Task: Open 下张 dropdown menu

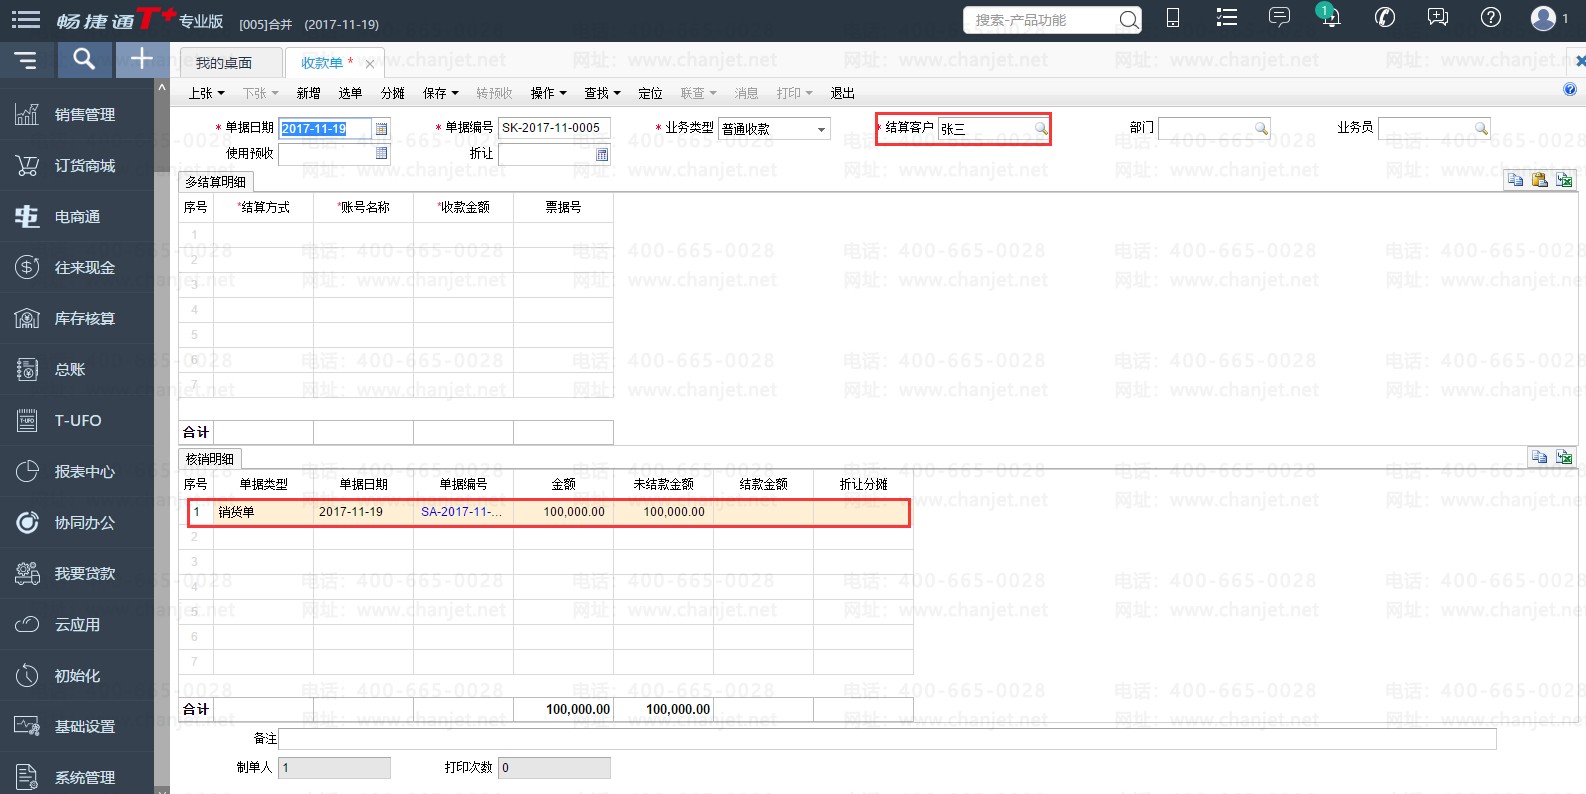Action: click(x=260, y=93)
